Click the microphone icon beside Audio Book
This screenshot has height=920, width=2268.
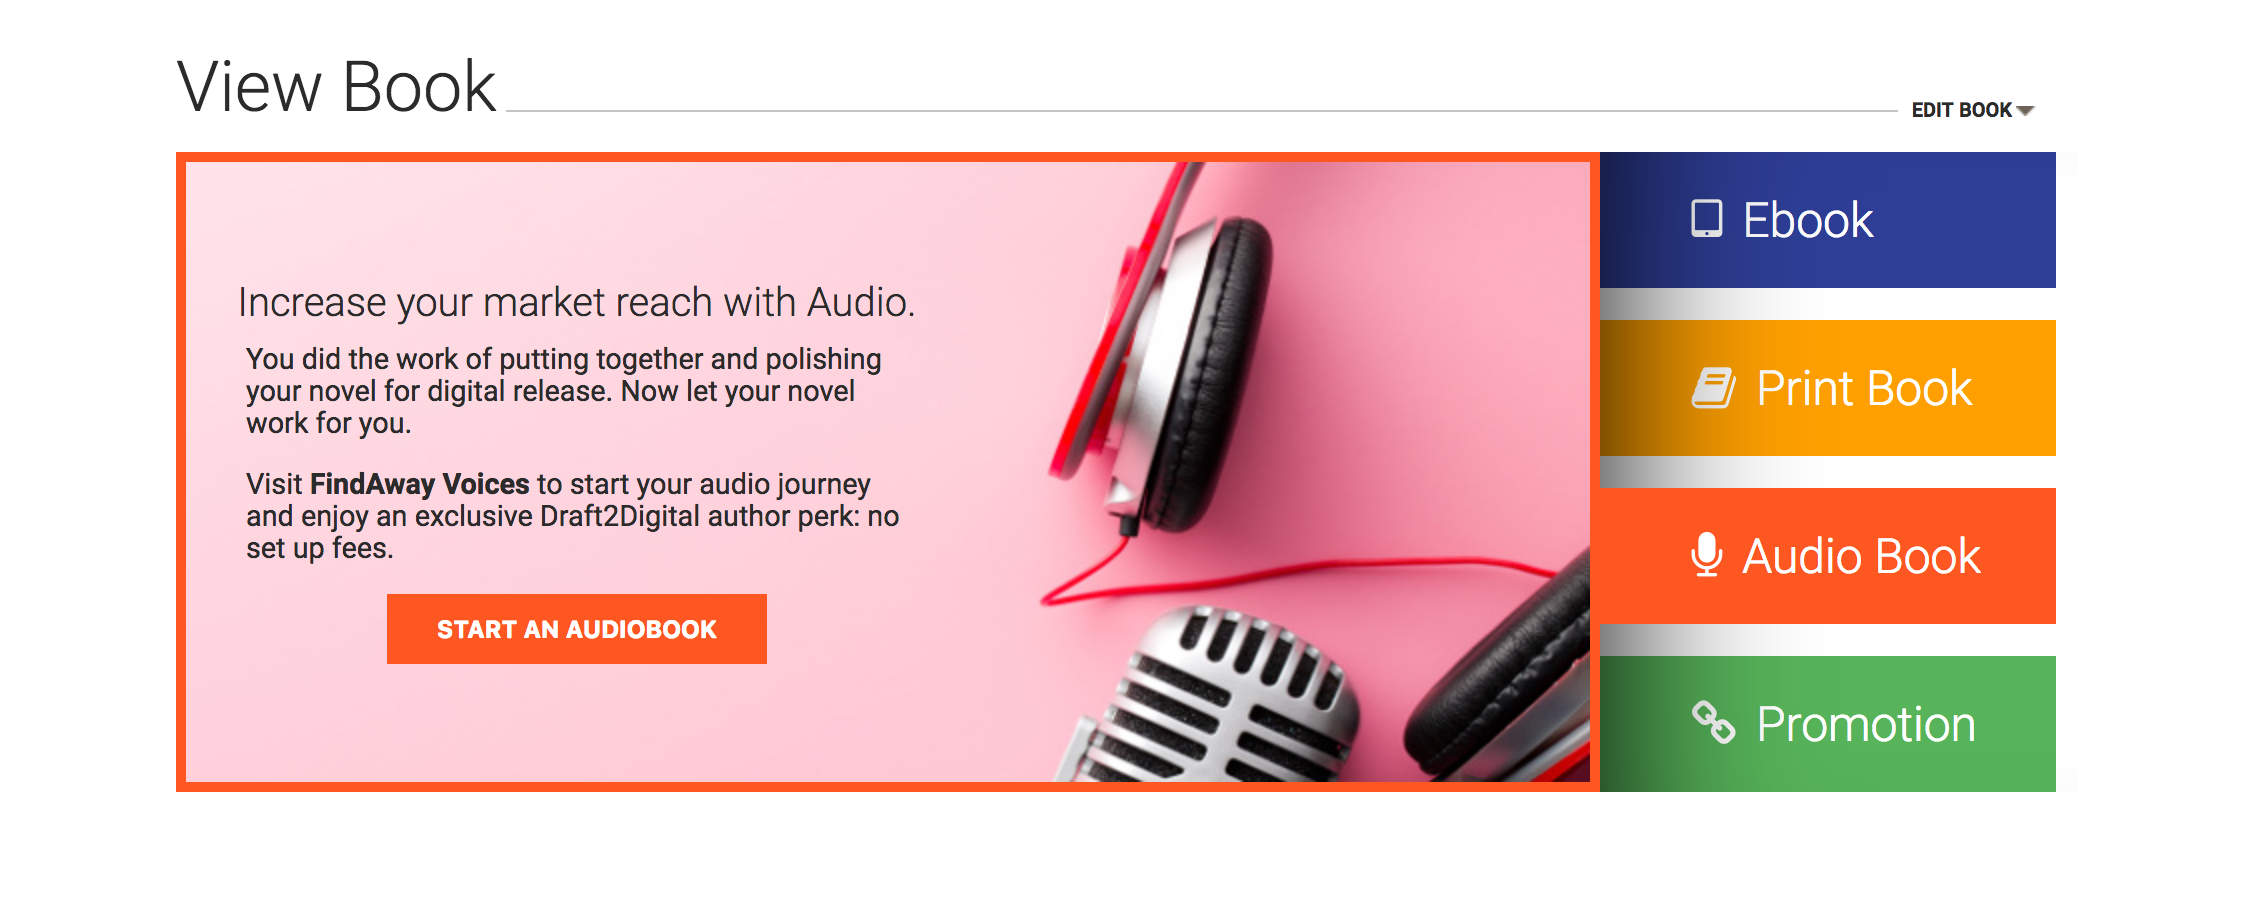coord(1706,555)
